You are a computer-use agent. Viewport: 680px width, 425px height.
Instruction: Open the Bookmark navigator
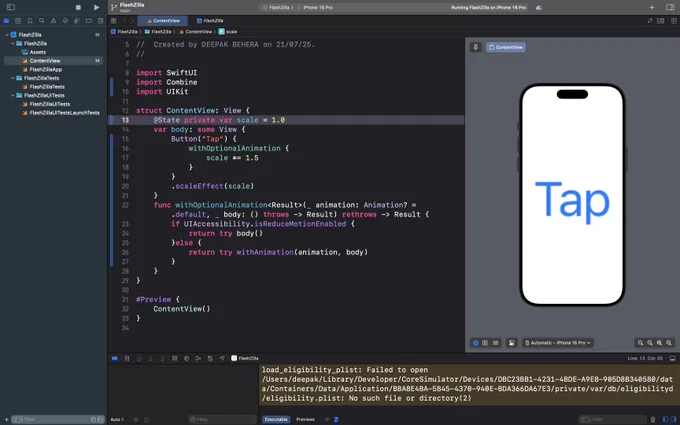click(x=29, y=21)
